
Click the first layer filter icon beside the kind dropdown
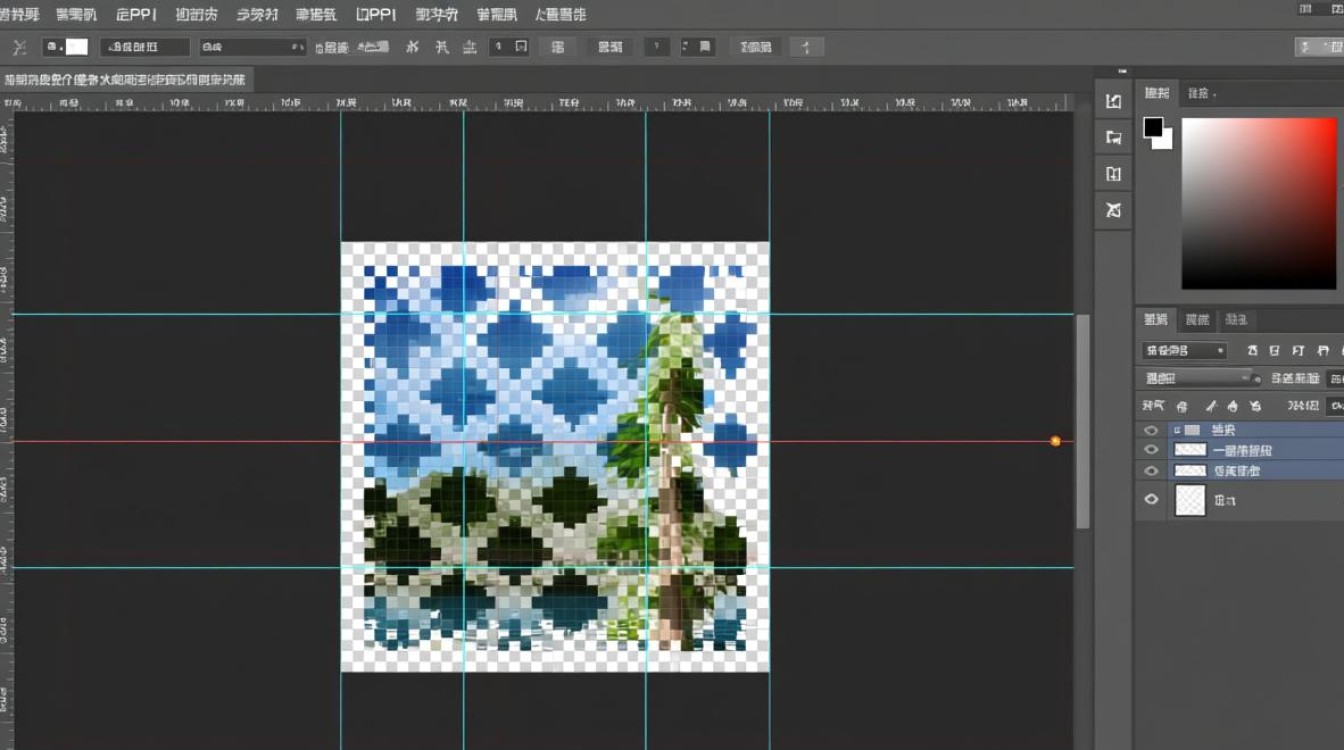pos(1252,351)
